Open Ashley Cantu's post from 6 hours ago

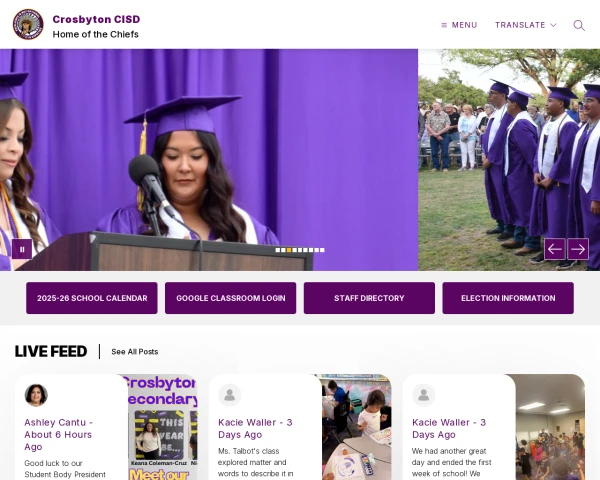(58, 434)
